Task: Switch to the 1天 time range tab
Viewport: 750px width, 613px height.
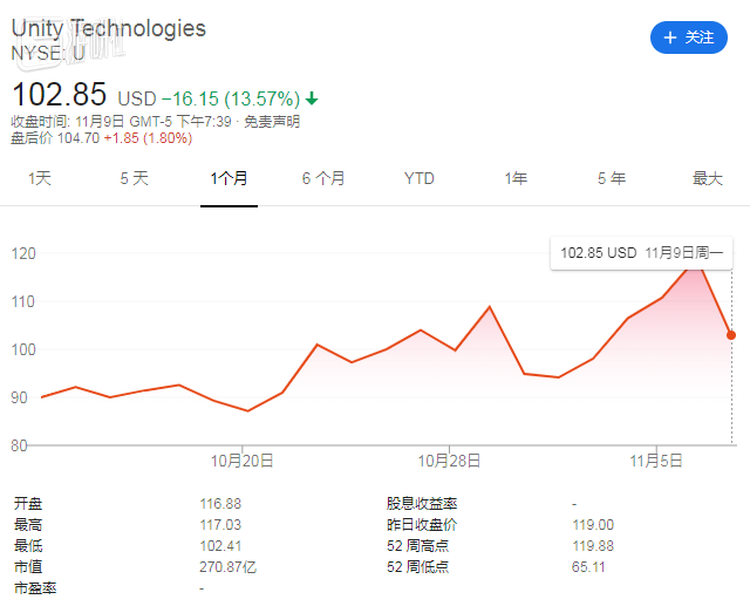Action: (39, 178)
